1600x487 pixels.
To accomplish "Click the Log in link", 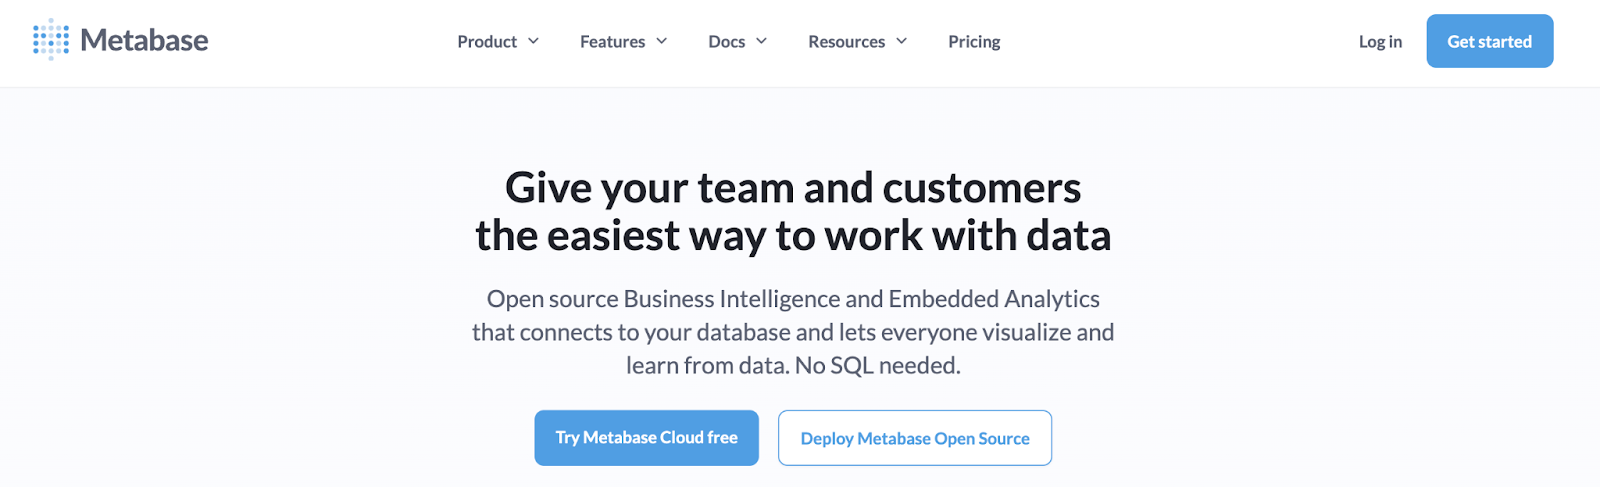I will tap(1380, 42).
